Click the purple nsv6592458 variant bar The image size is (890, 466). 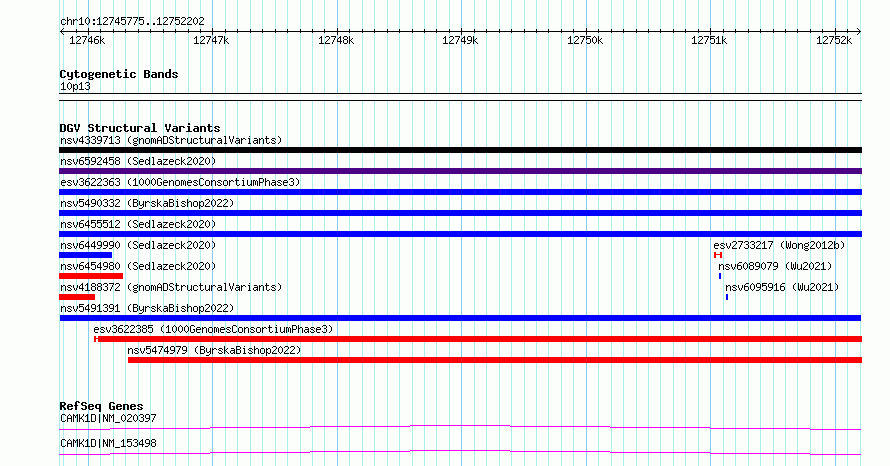[460, 171]
